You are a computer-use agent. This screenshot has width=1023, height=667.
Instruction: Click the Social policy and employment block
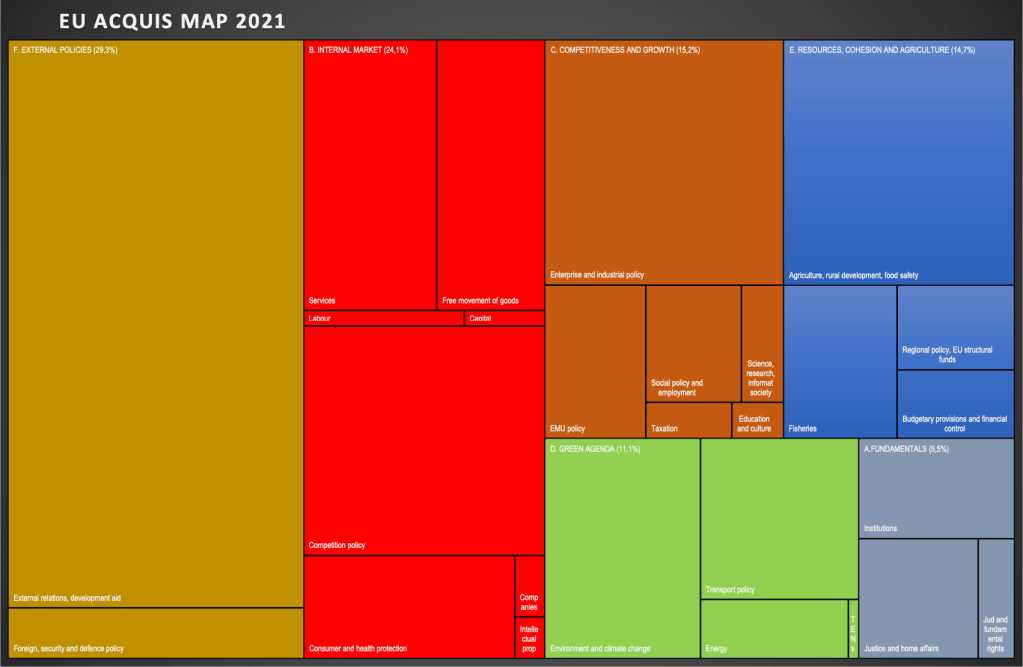(x=692, y=343)
